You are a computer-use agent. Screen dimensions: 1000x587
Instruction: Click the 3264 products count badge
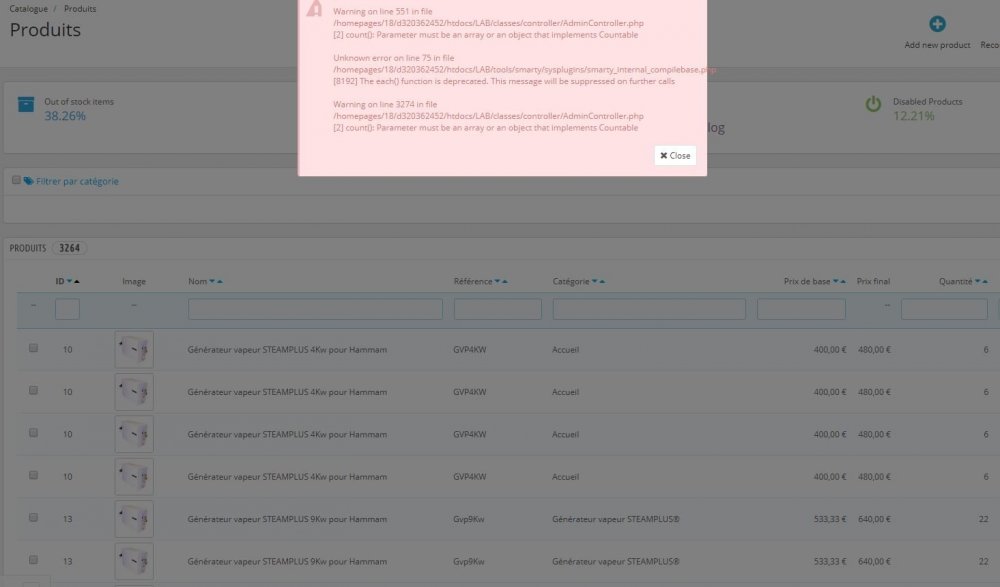click(x=70, y=248)
